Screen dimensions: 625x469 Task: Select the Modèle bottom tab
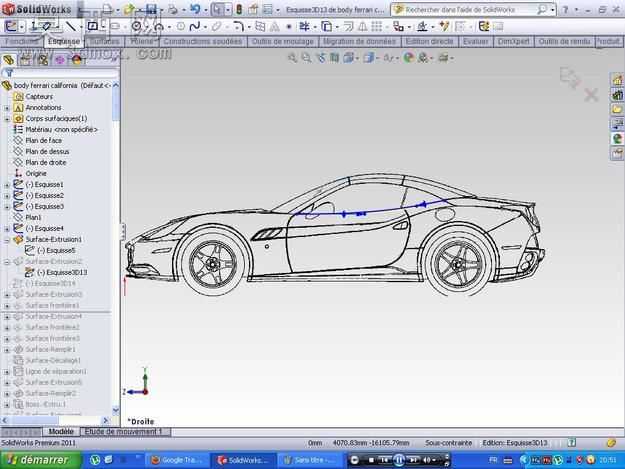(61, 432)
